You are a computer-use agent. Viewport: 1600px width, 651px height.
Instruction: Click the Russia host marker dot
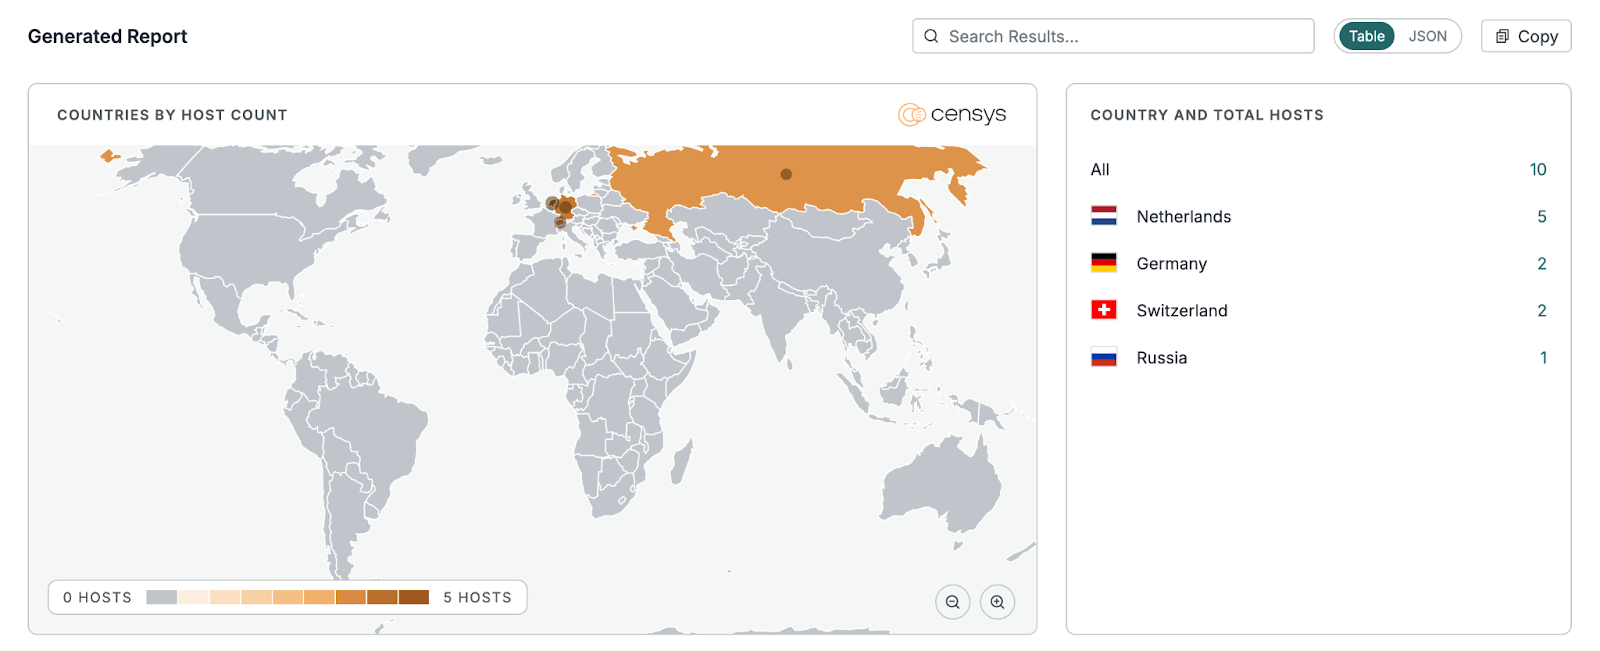pos(786,174)
